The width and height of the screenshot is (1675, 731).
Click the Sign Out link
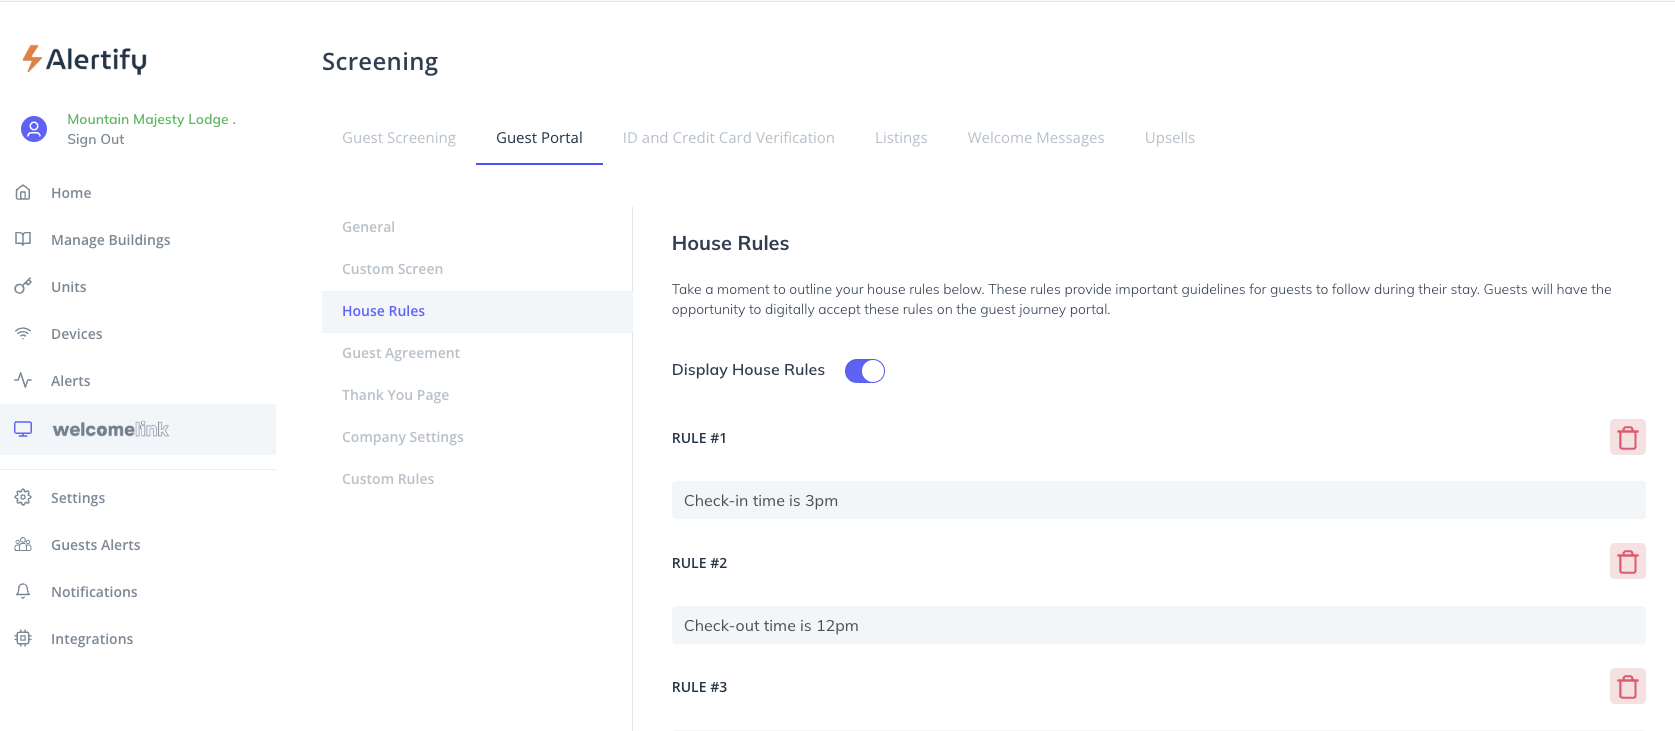(x=96, y=140)
